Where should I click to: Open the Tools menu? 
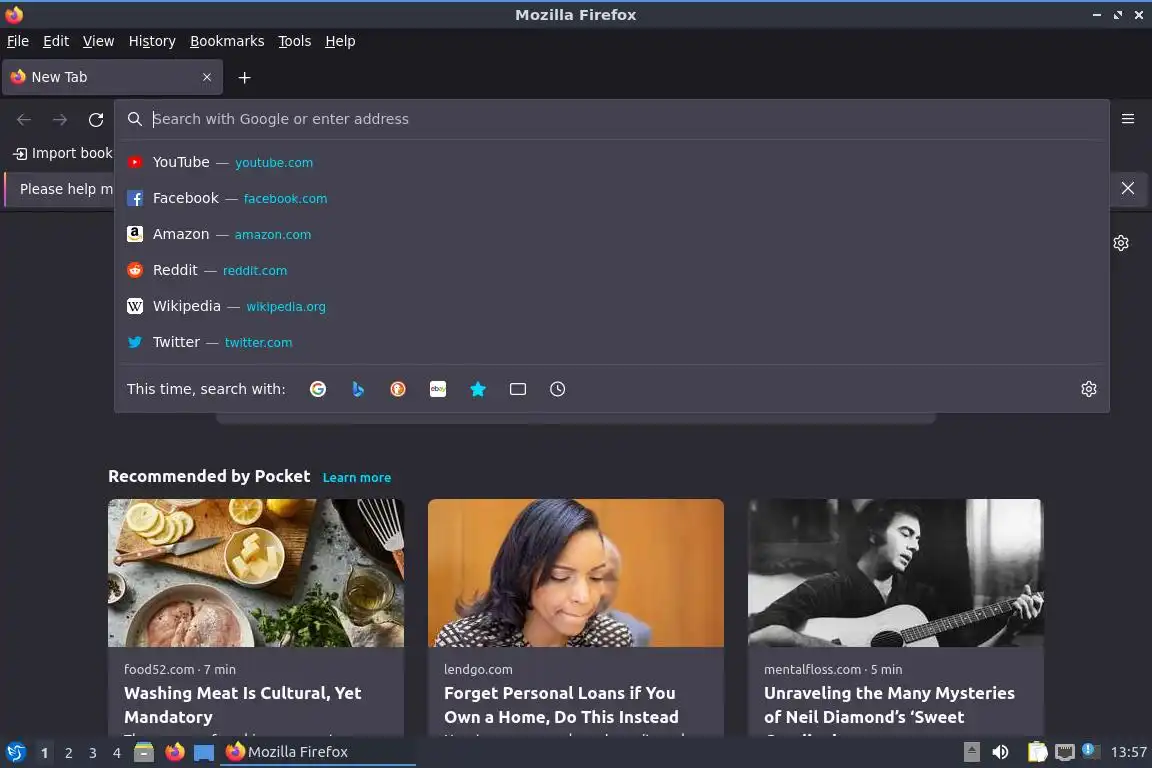click(x=295, y=41)
